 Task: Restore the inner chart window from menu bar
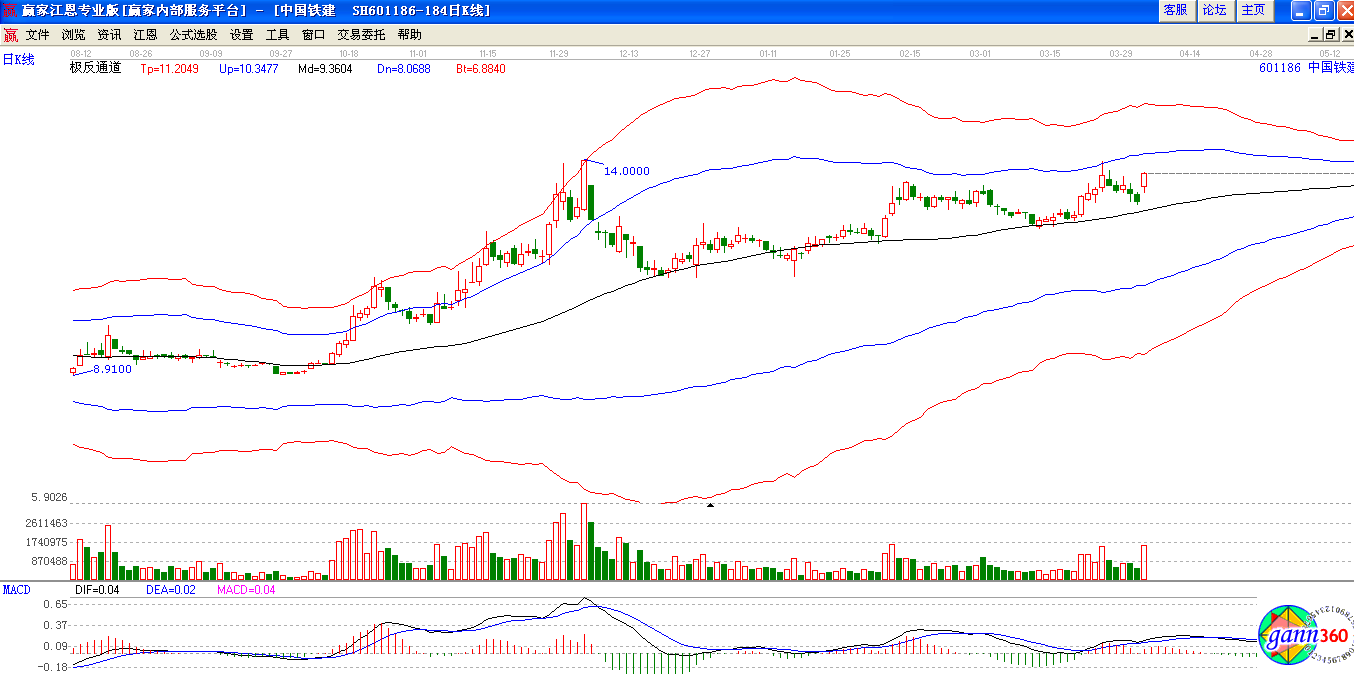(1330, 34)
